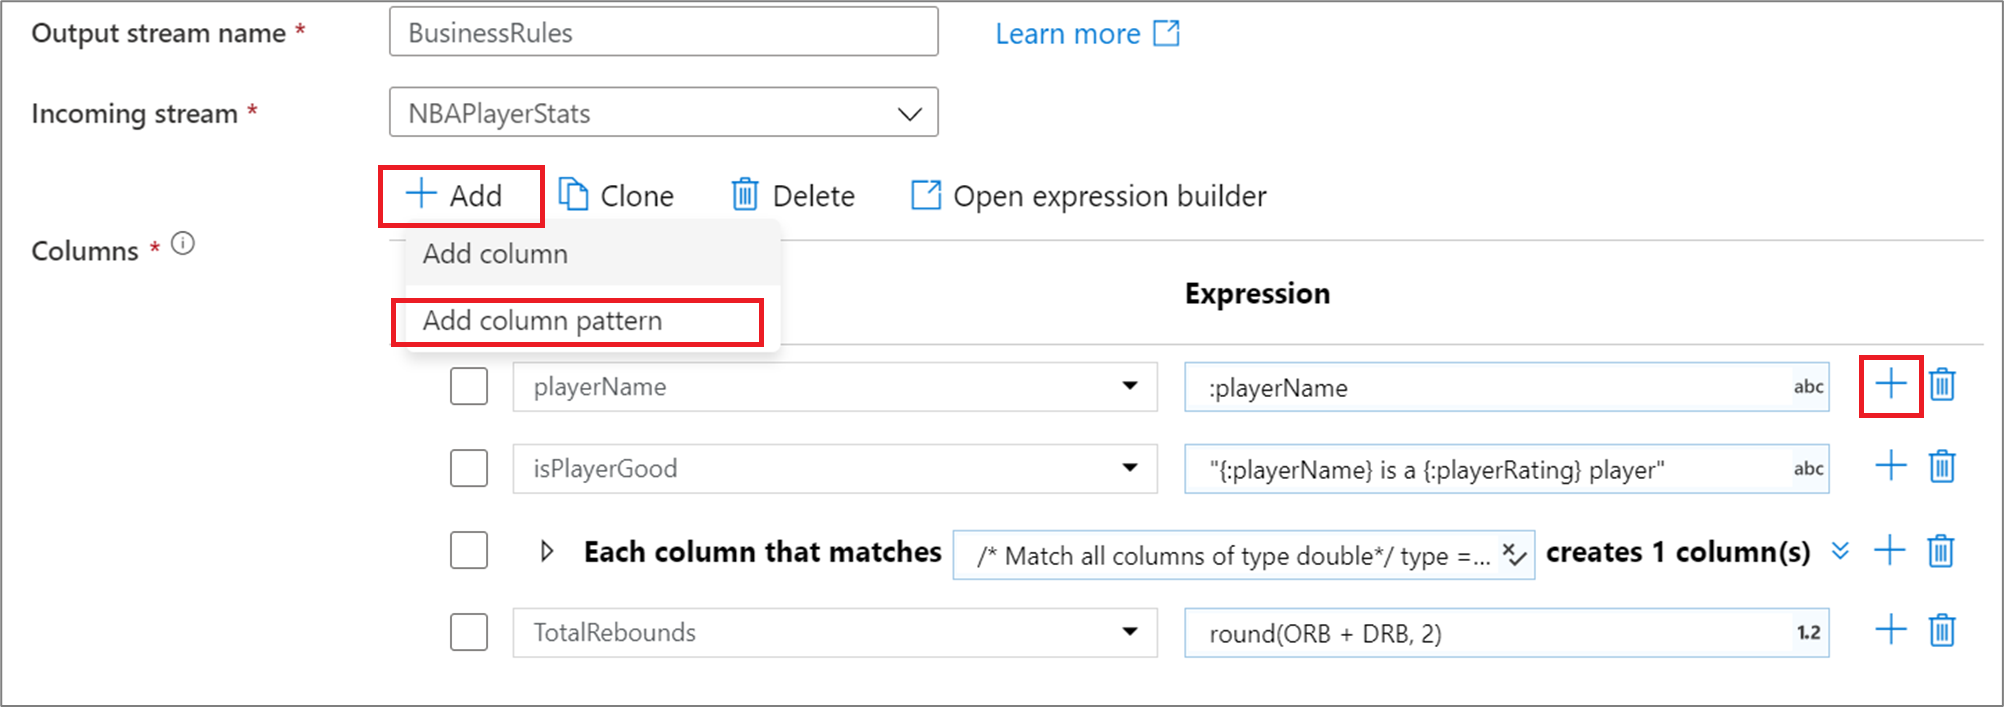The width and height of the screenshot is (2004, 707).
Task: Remove isPlayerGood column using trash icon
Action: coord(1942,467)
